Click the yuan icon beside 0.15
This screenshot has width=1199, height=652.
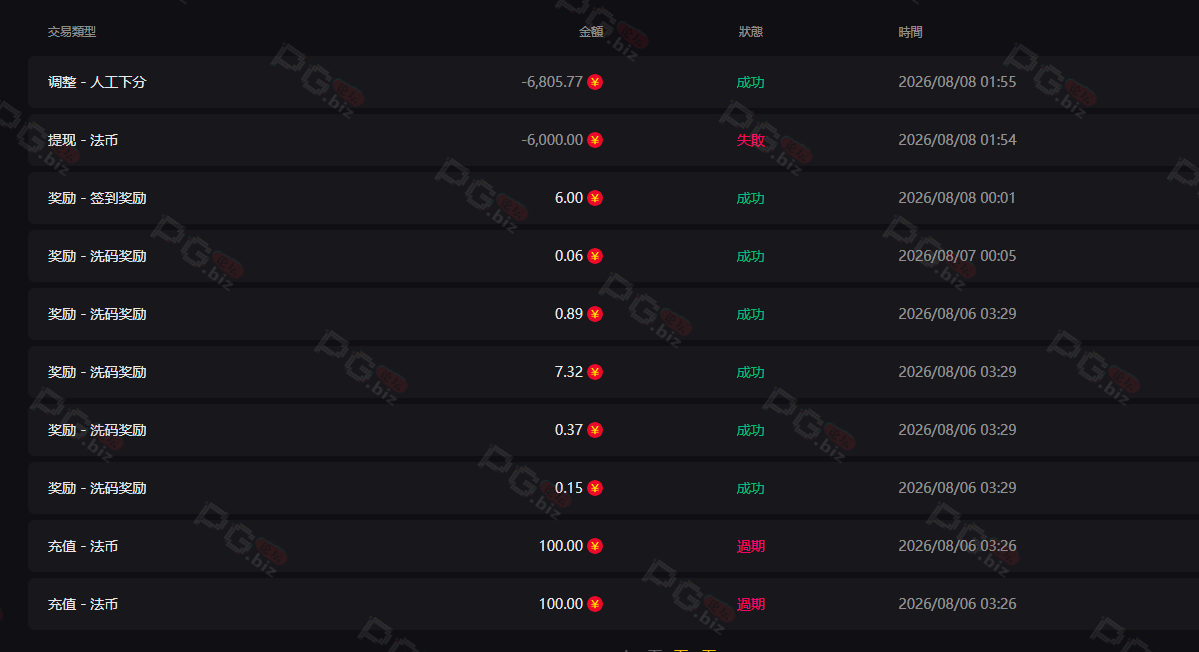point(595,488)
